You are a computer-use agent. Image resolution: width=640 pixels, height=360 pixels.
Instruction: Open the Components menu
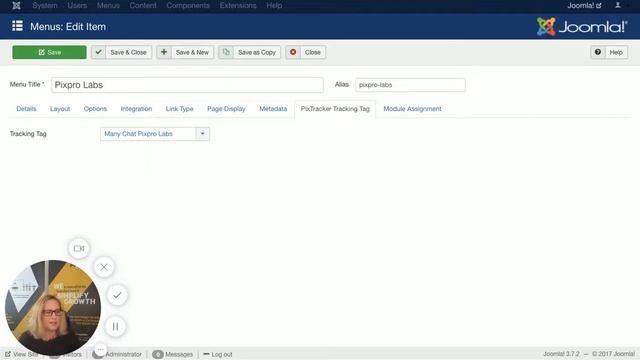[188, 5]
